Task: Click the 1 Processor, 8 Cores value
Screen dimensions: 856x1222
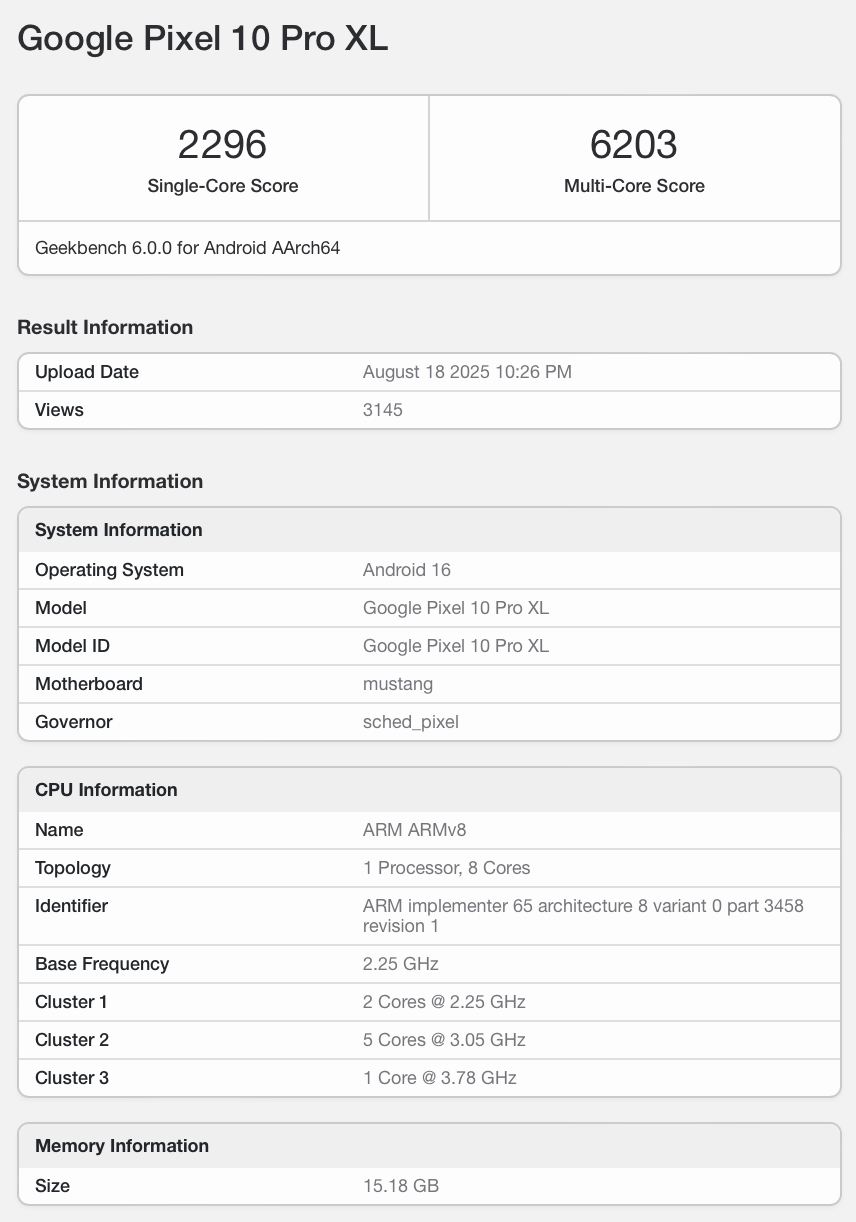Action: pyautogui.click(x=447, y=868)
